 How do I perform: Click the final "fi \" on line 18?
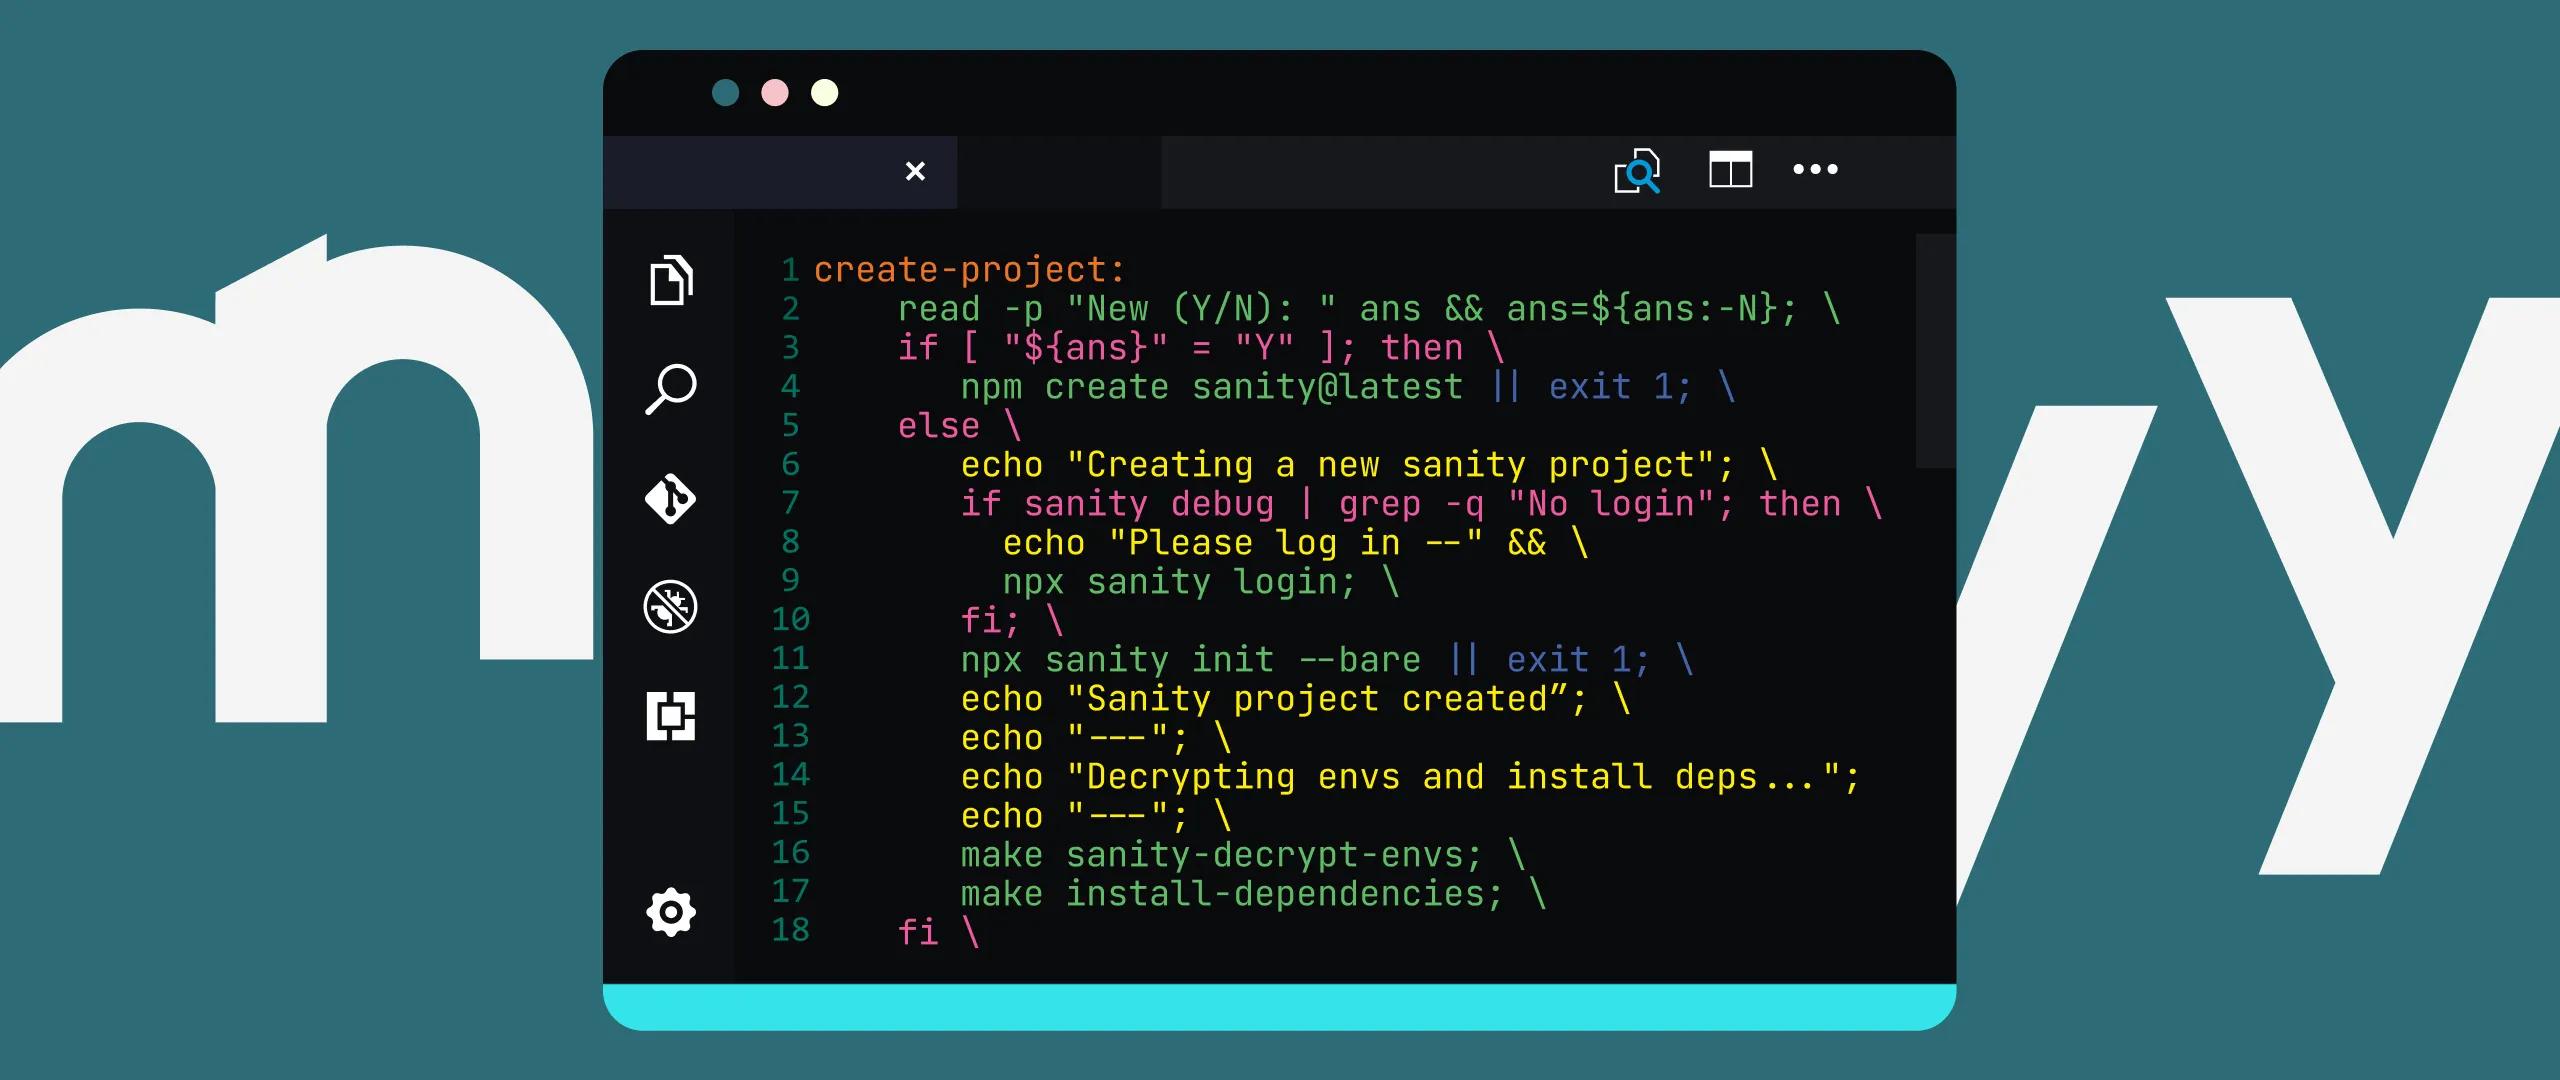click(x=938, y=933)
